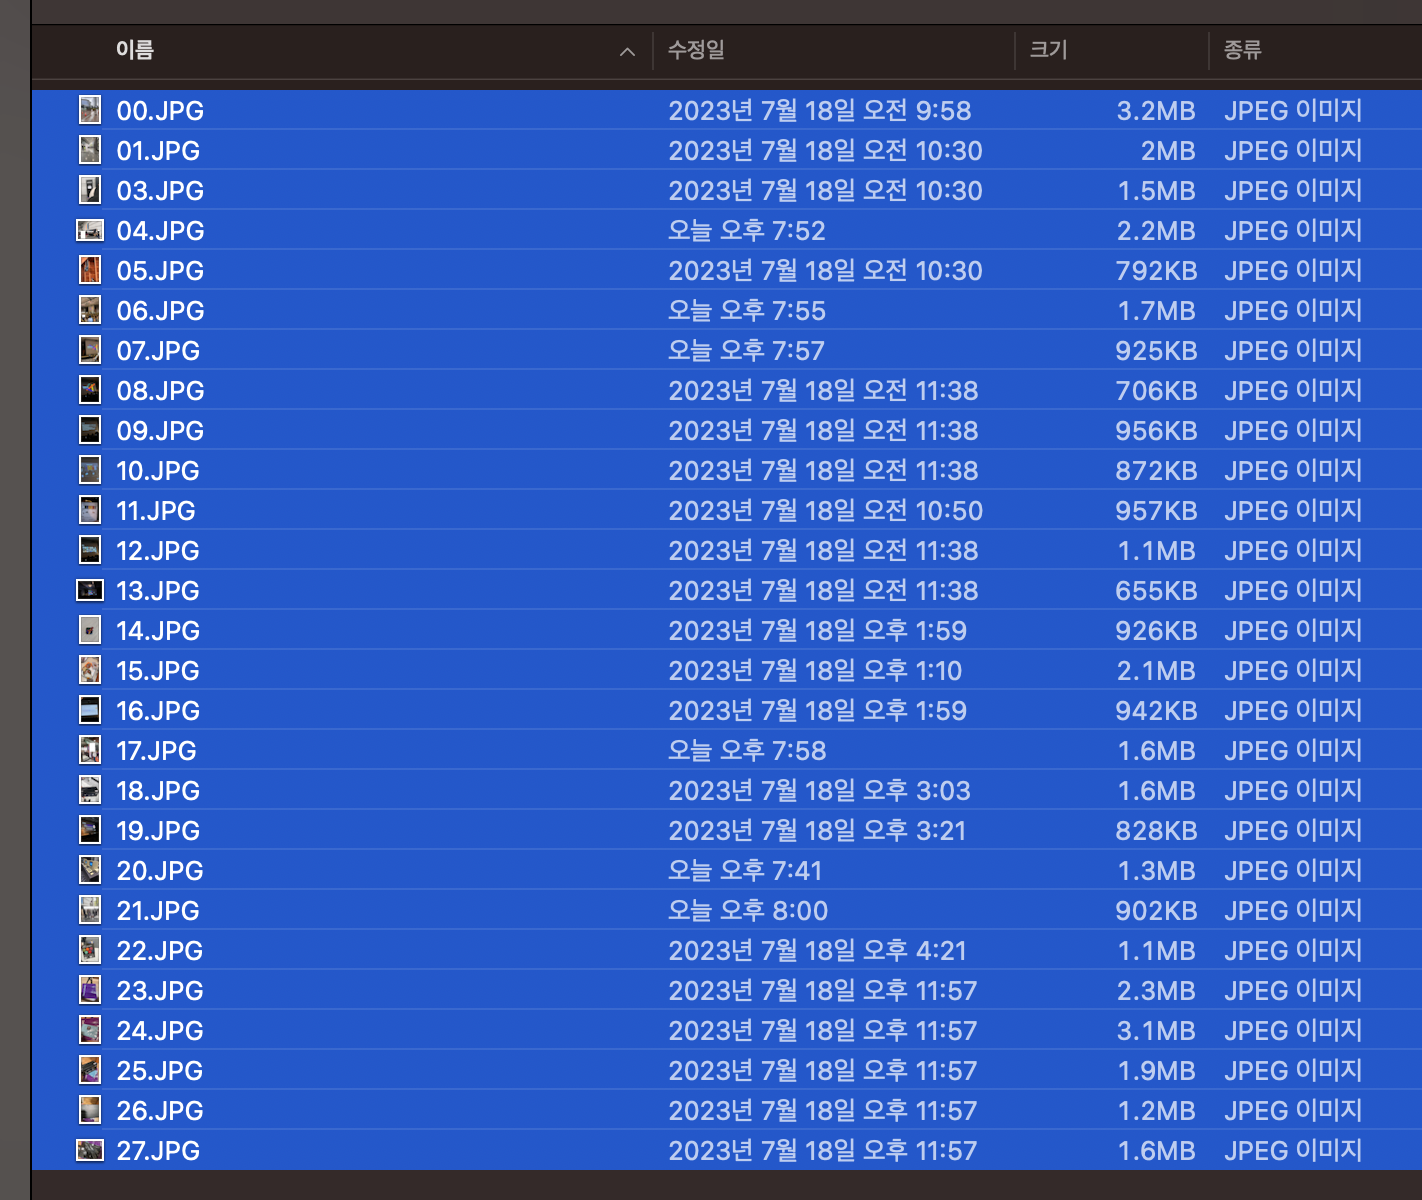Select the file name 01.JPG
The height and width of the screenshot is (1200, 1422).
point(158,151)
